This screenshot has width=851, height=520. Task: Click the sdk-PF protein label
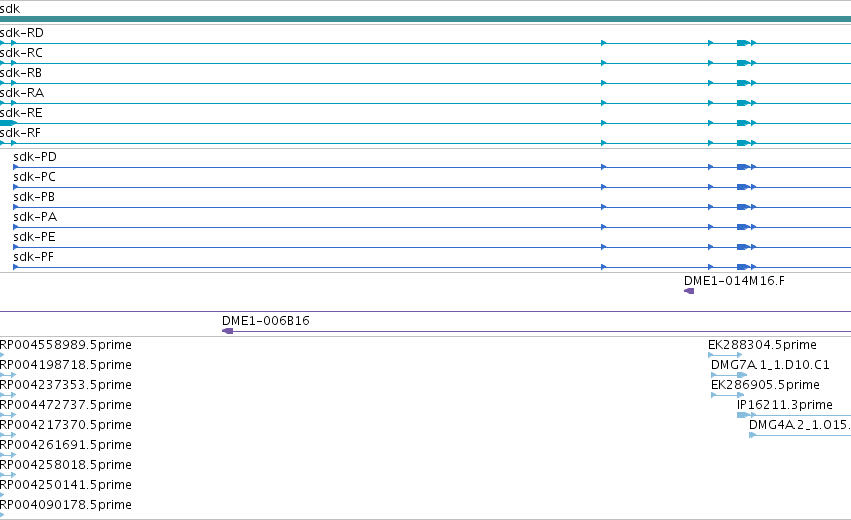pyautogui.click(x=33, y=257)
